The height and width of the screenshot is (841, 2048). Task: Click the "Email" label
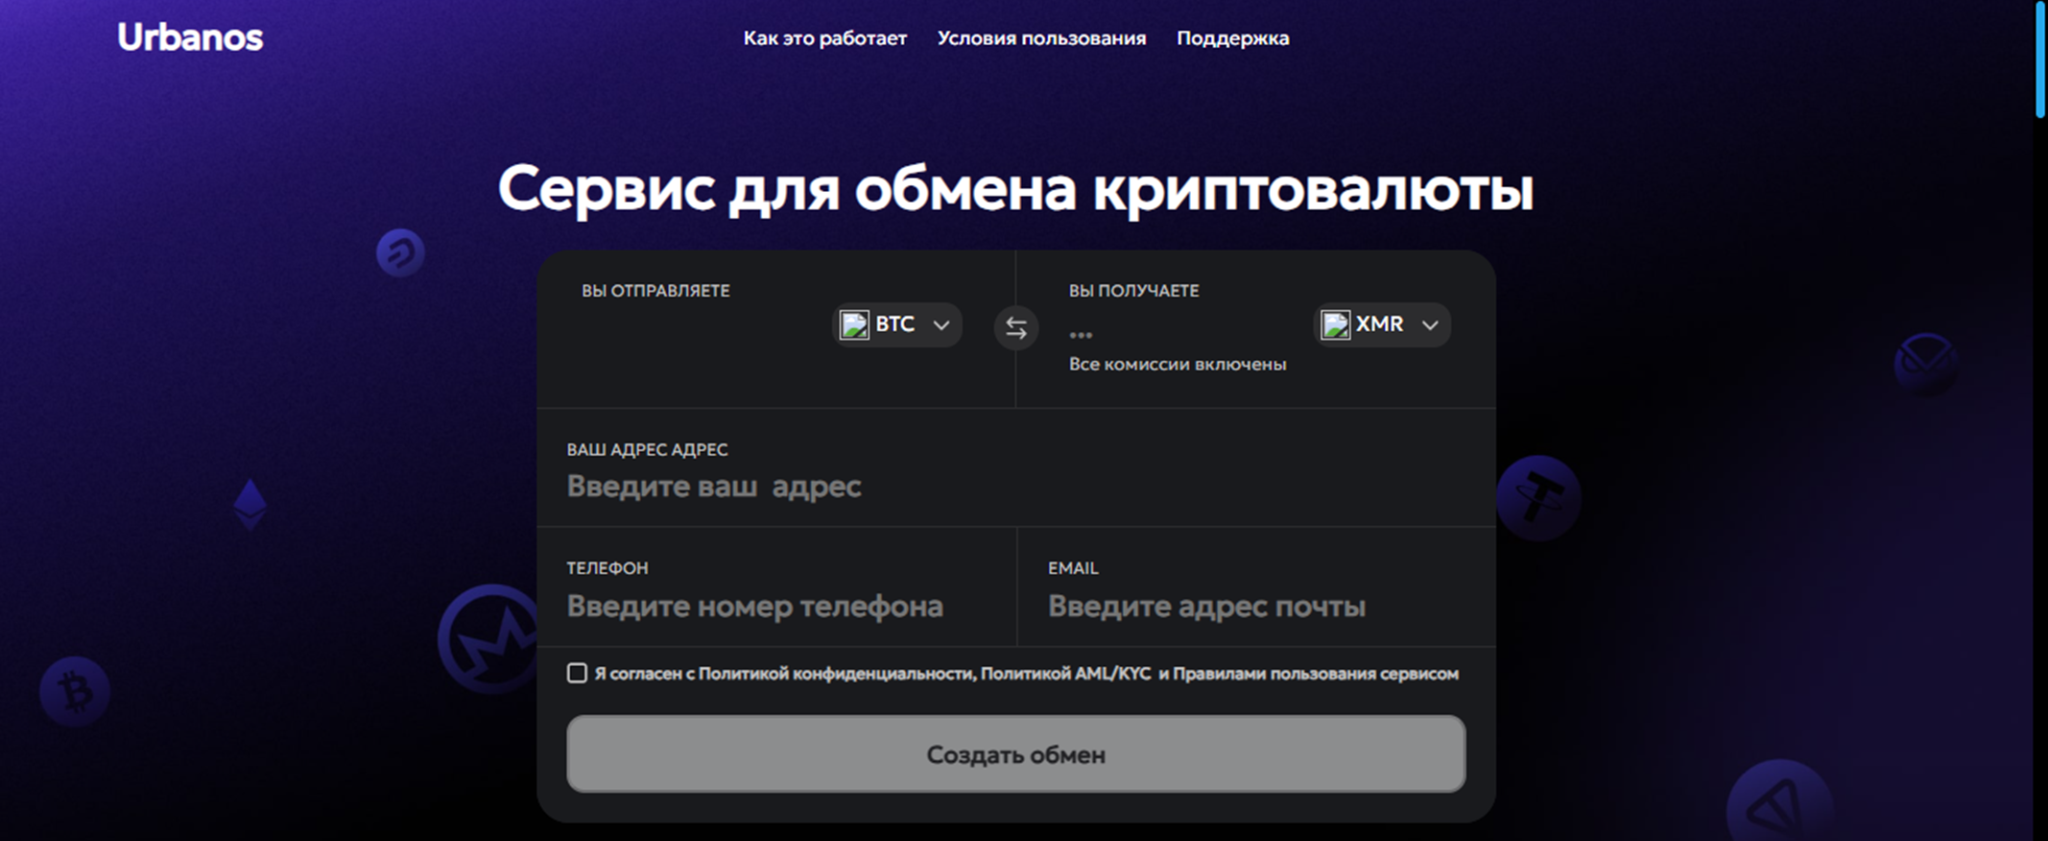[x=1073, y=568]
